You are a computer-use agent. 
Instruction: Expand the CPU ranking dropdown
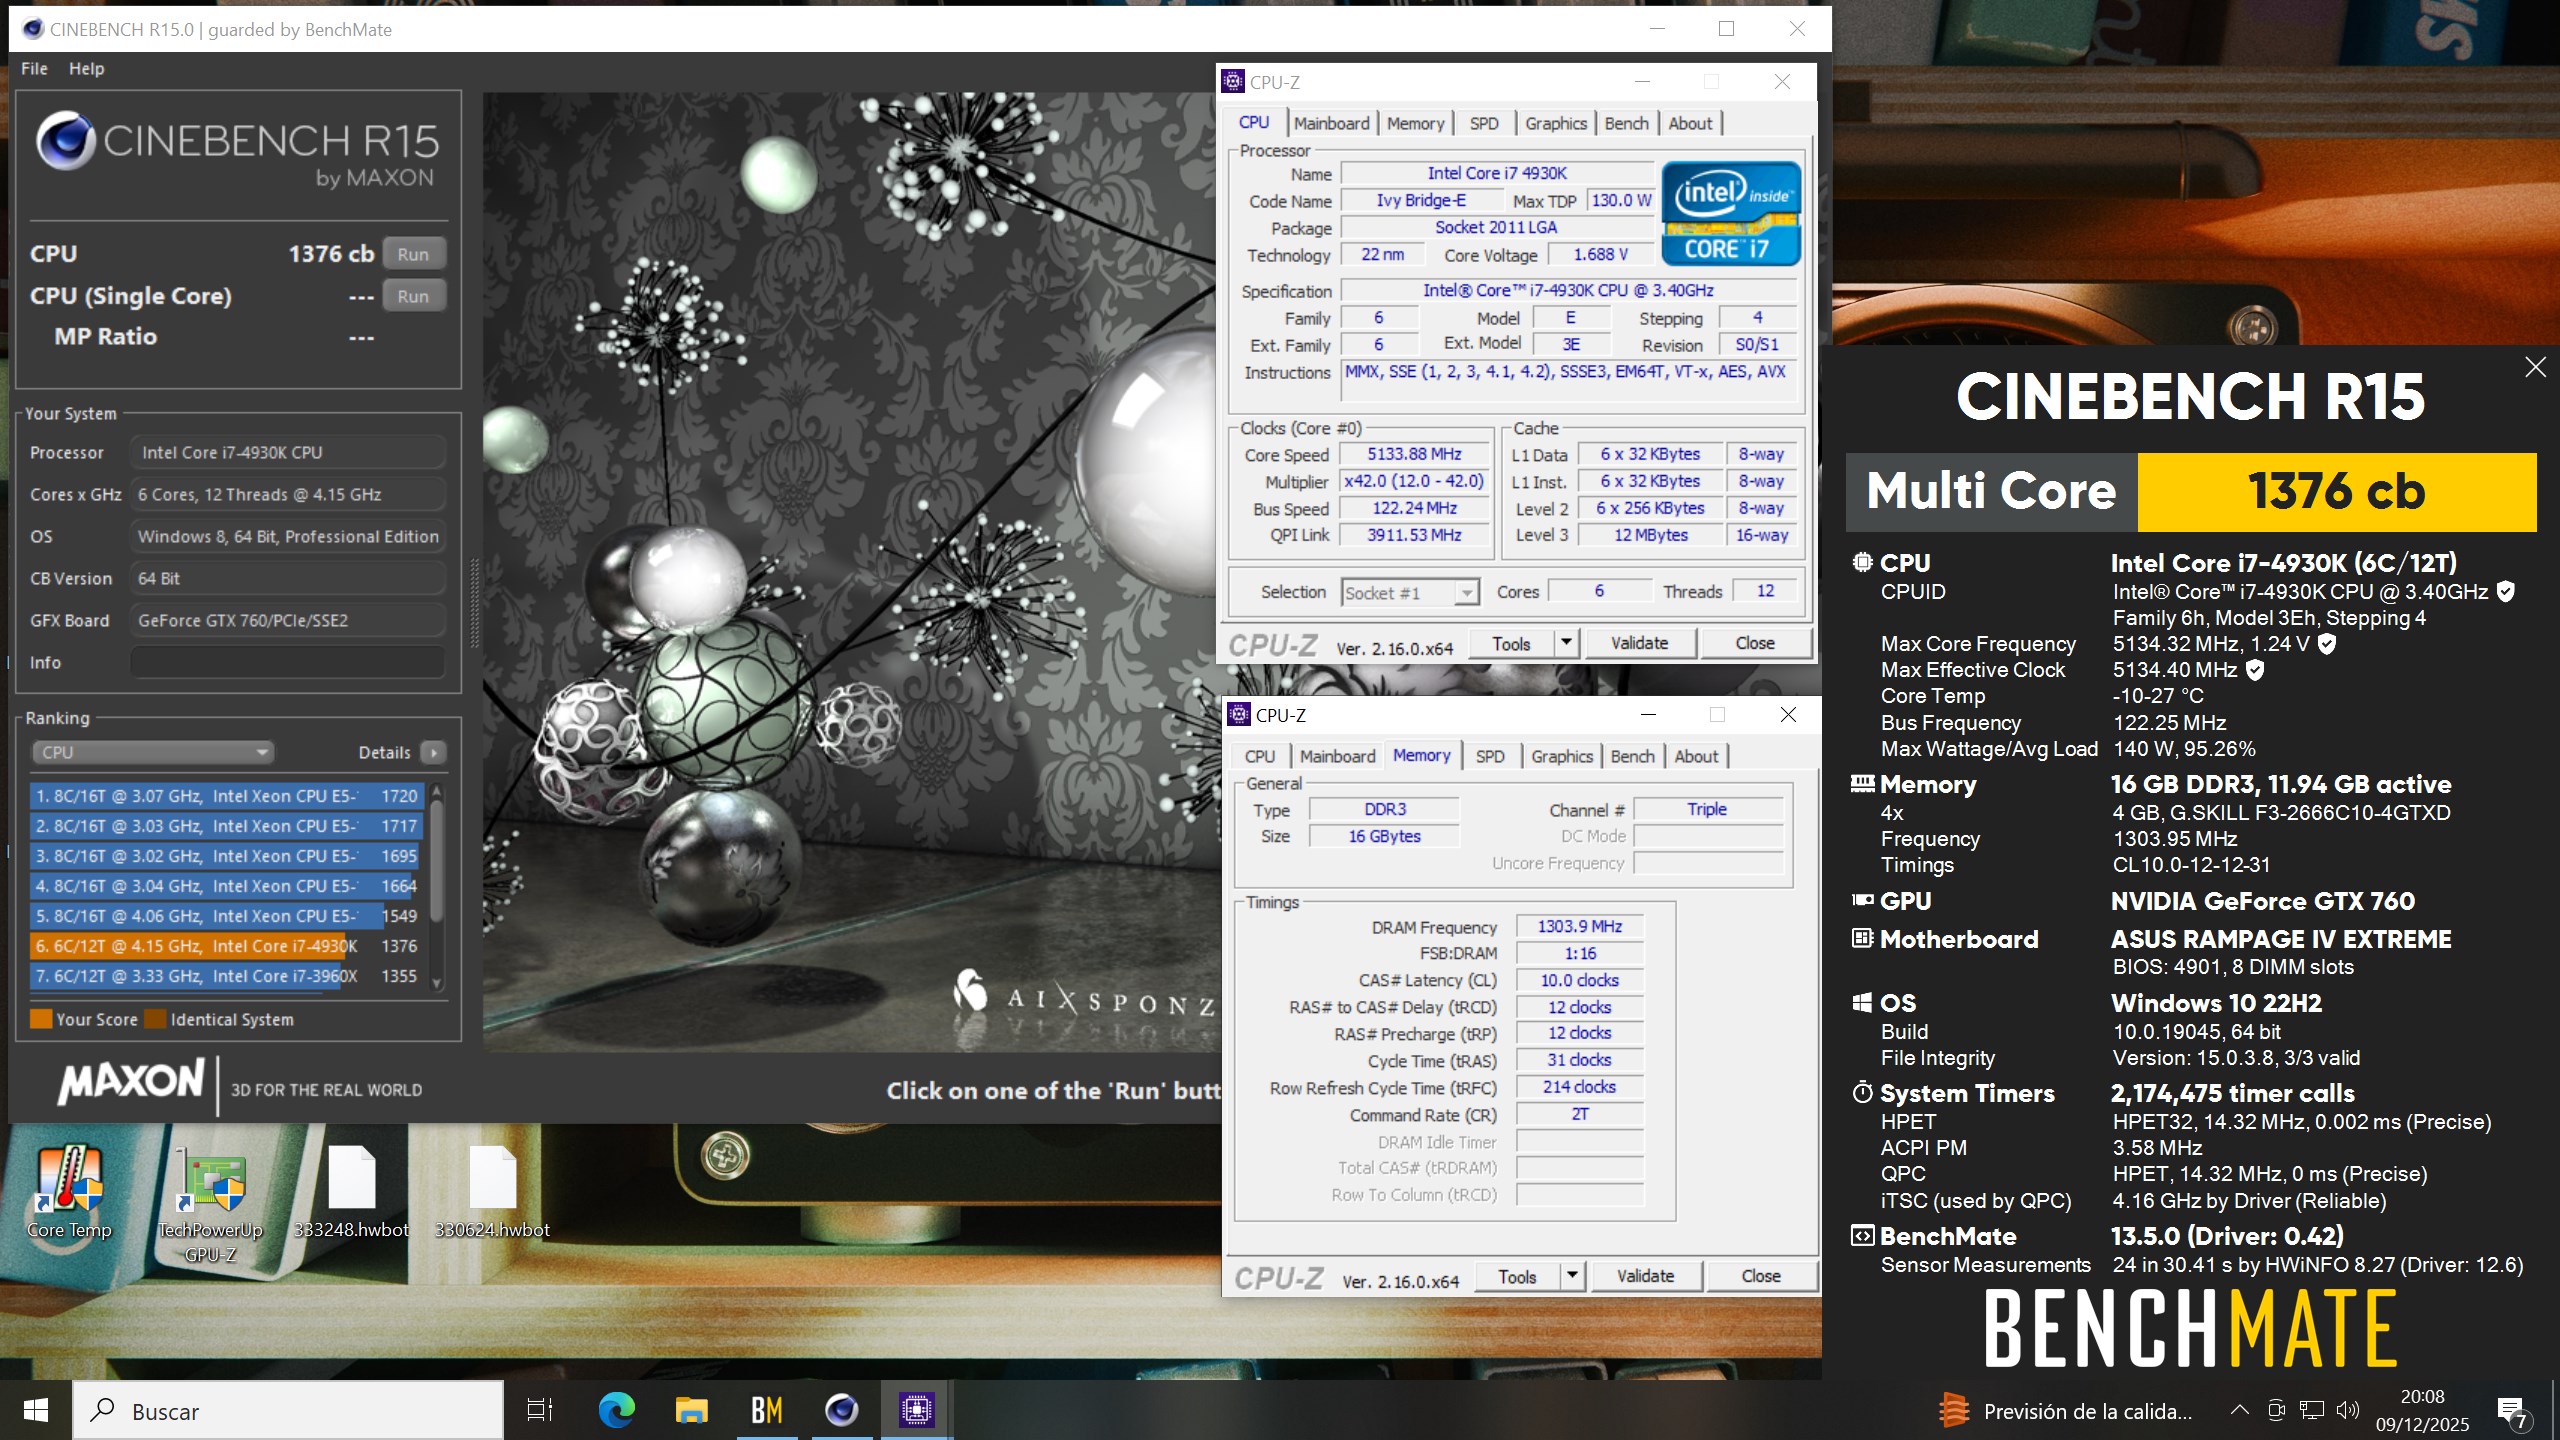click(x=152, y=752)
